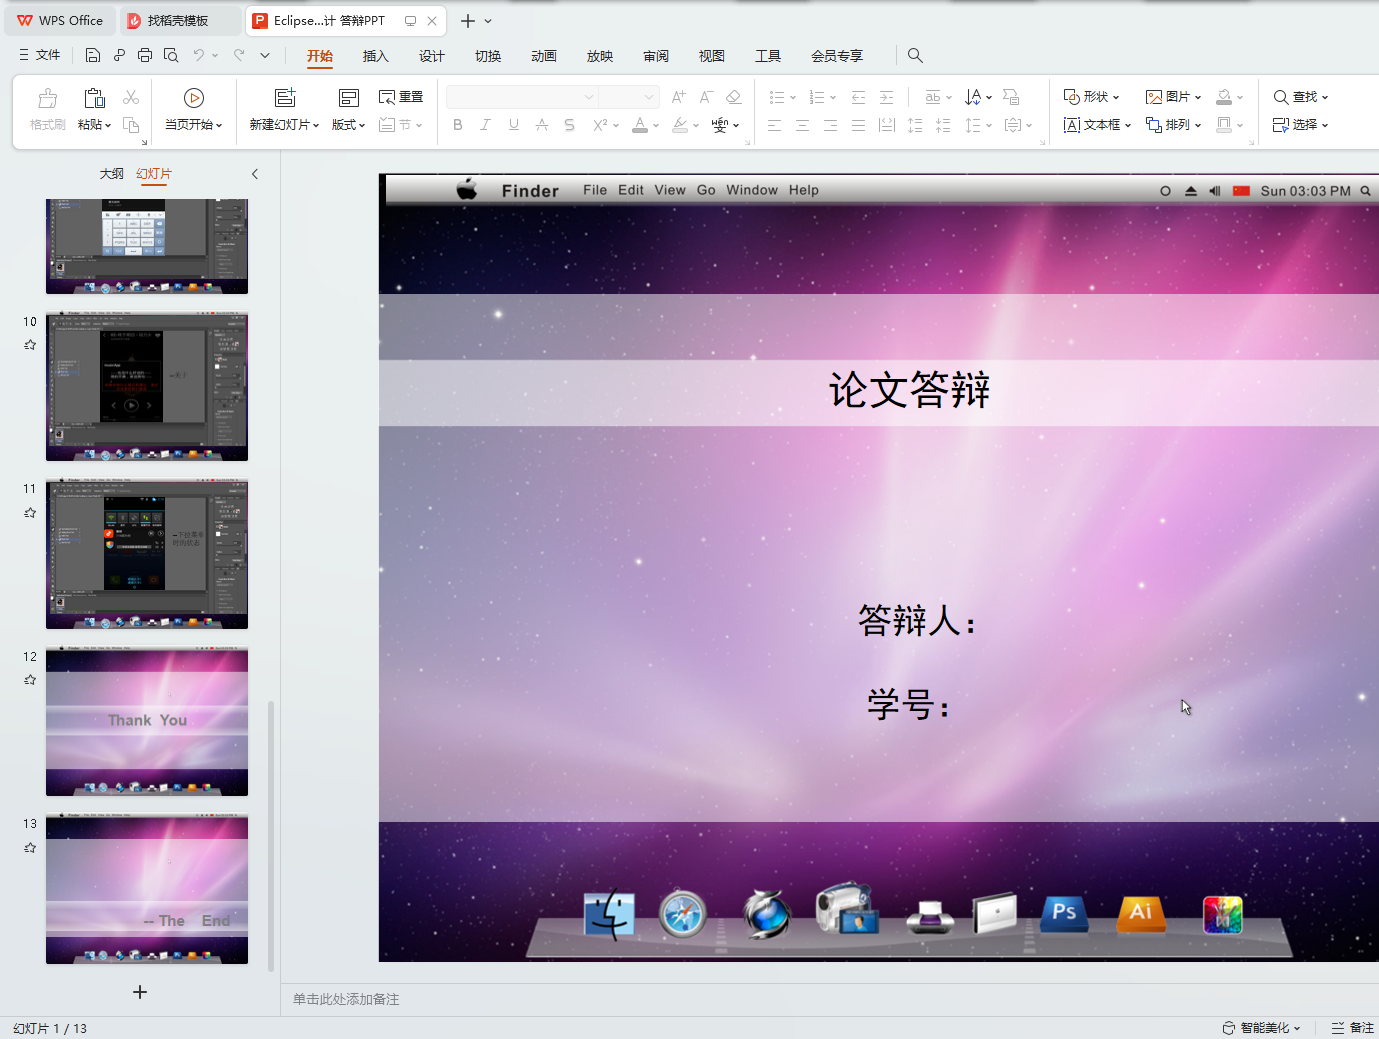Viewport: 1379px width, 1039px height.
Task: Click the sort text (A with arrow) icon
Action: pos(973,97)
